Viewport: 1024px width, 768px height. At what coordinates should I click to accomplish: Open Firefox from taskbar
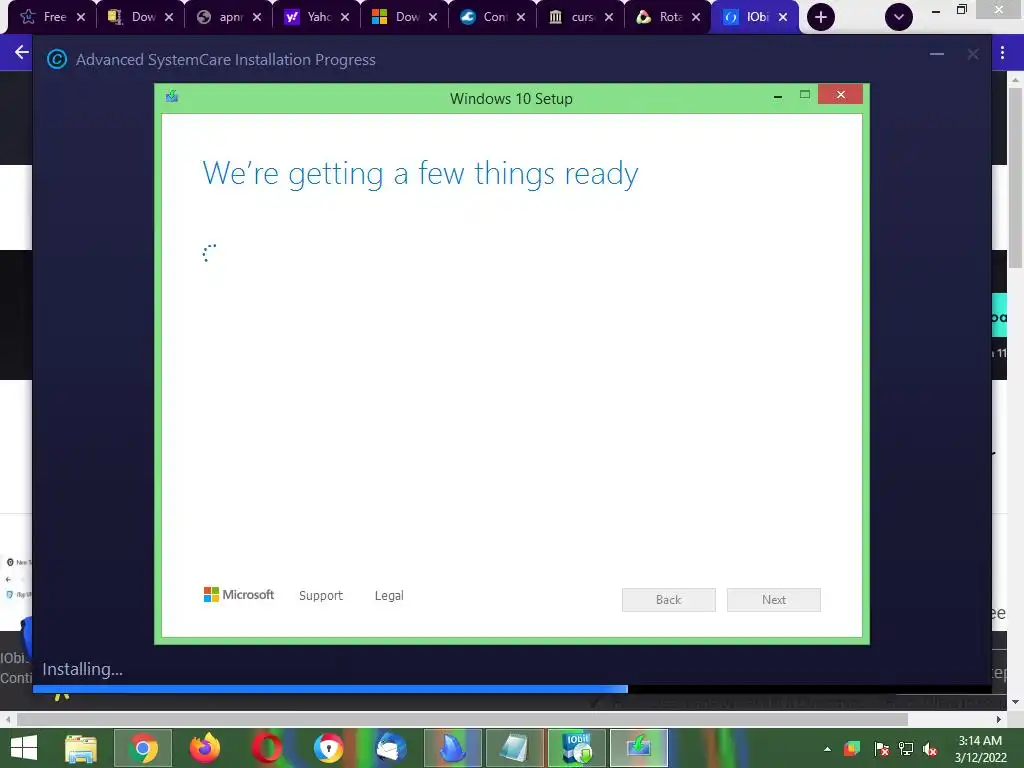pyautogui.click(x=205, y=748)
